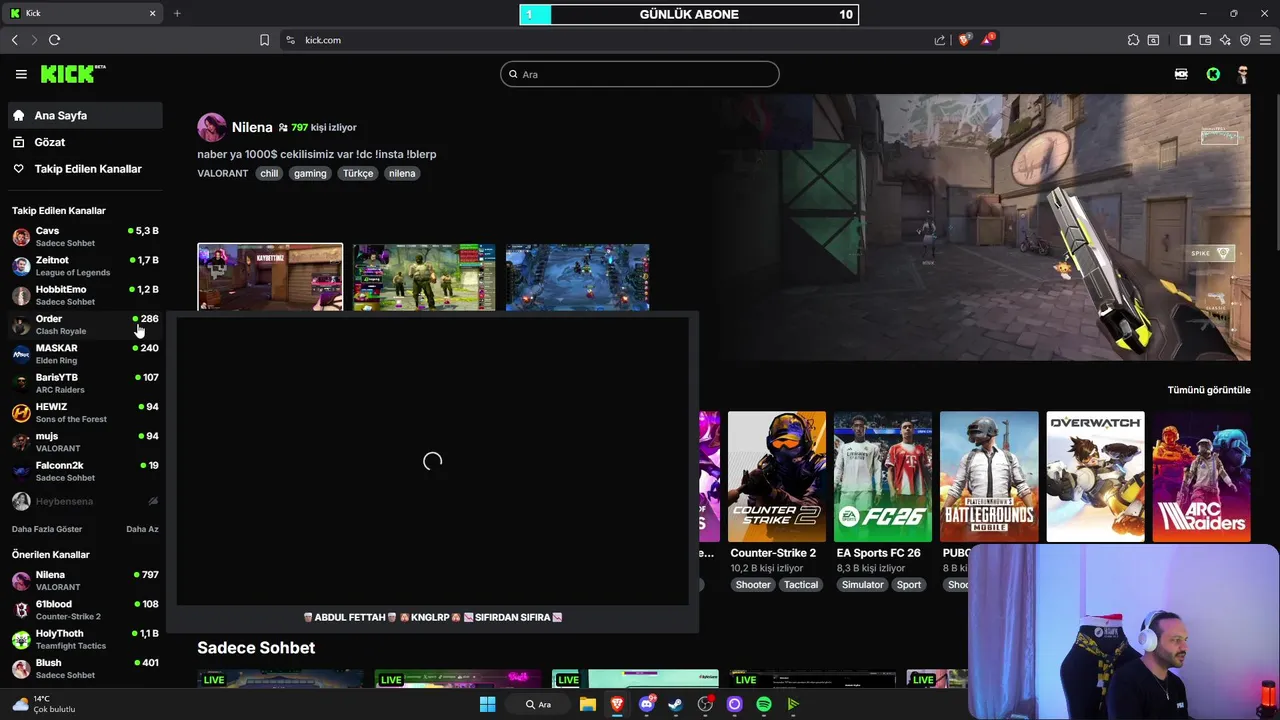Image resolution: width=1280 pixels, height=720 pixels.
Task: Click the Simulator tag under EA Sports FC 26
Action: [x=862, y=585]
